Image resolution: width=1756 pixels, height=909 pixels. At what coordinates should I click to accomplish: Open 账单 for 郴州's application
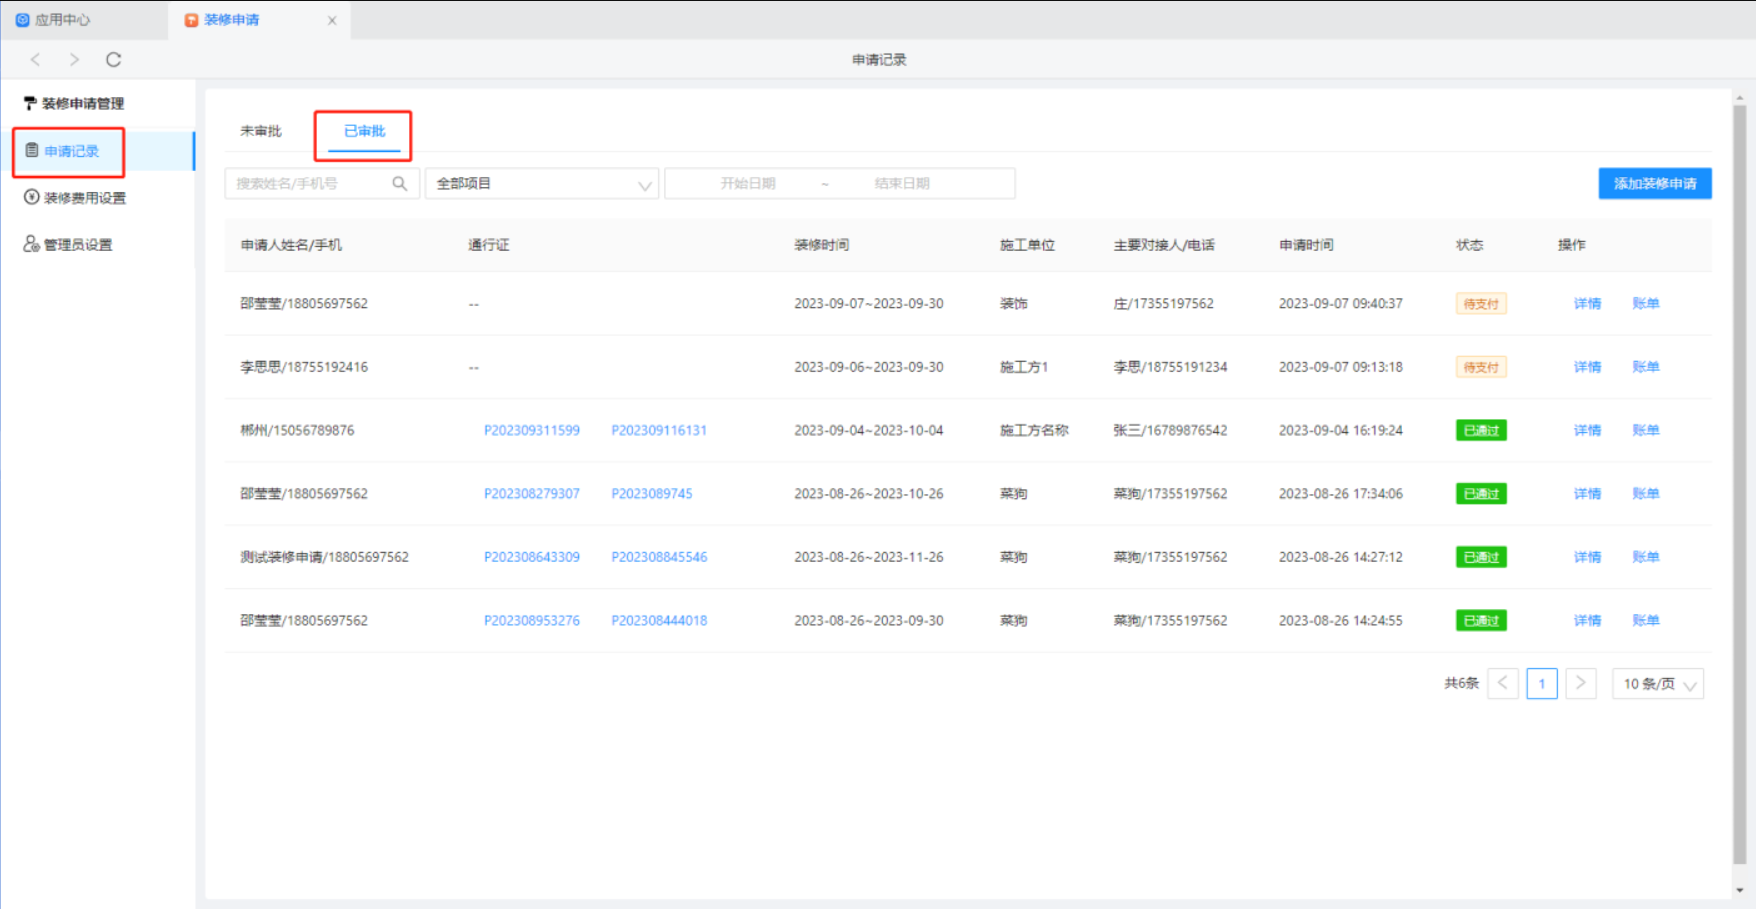1645,431
